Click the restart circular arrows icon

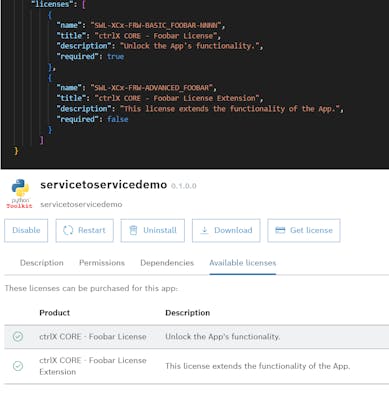(68, 230)
